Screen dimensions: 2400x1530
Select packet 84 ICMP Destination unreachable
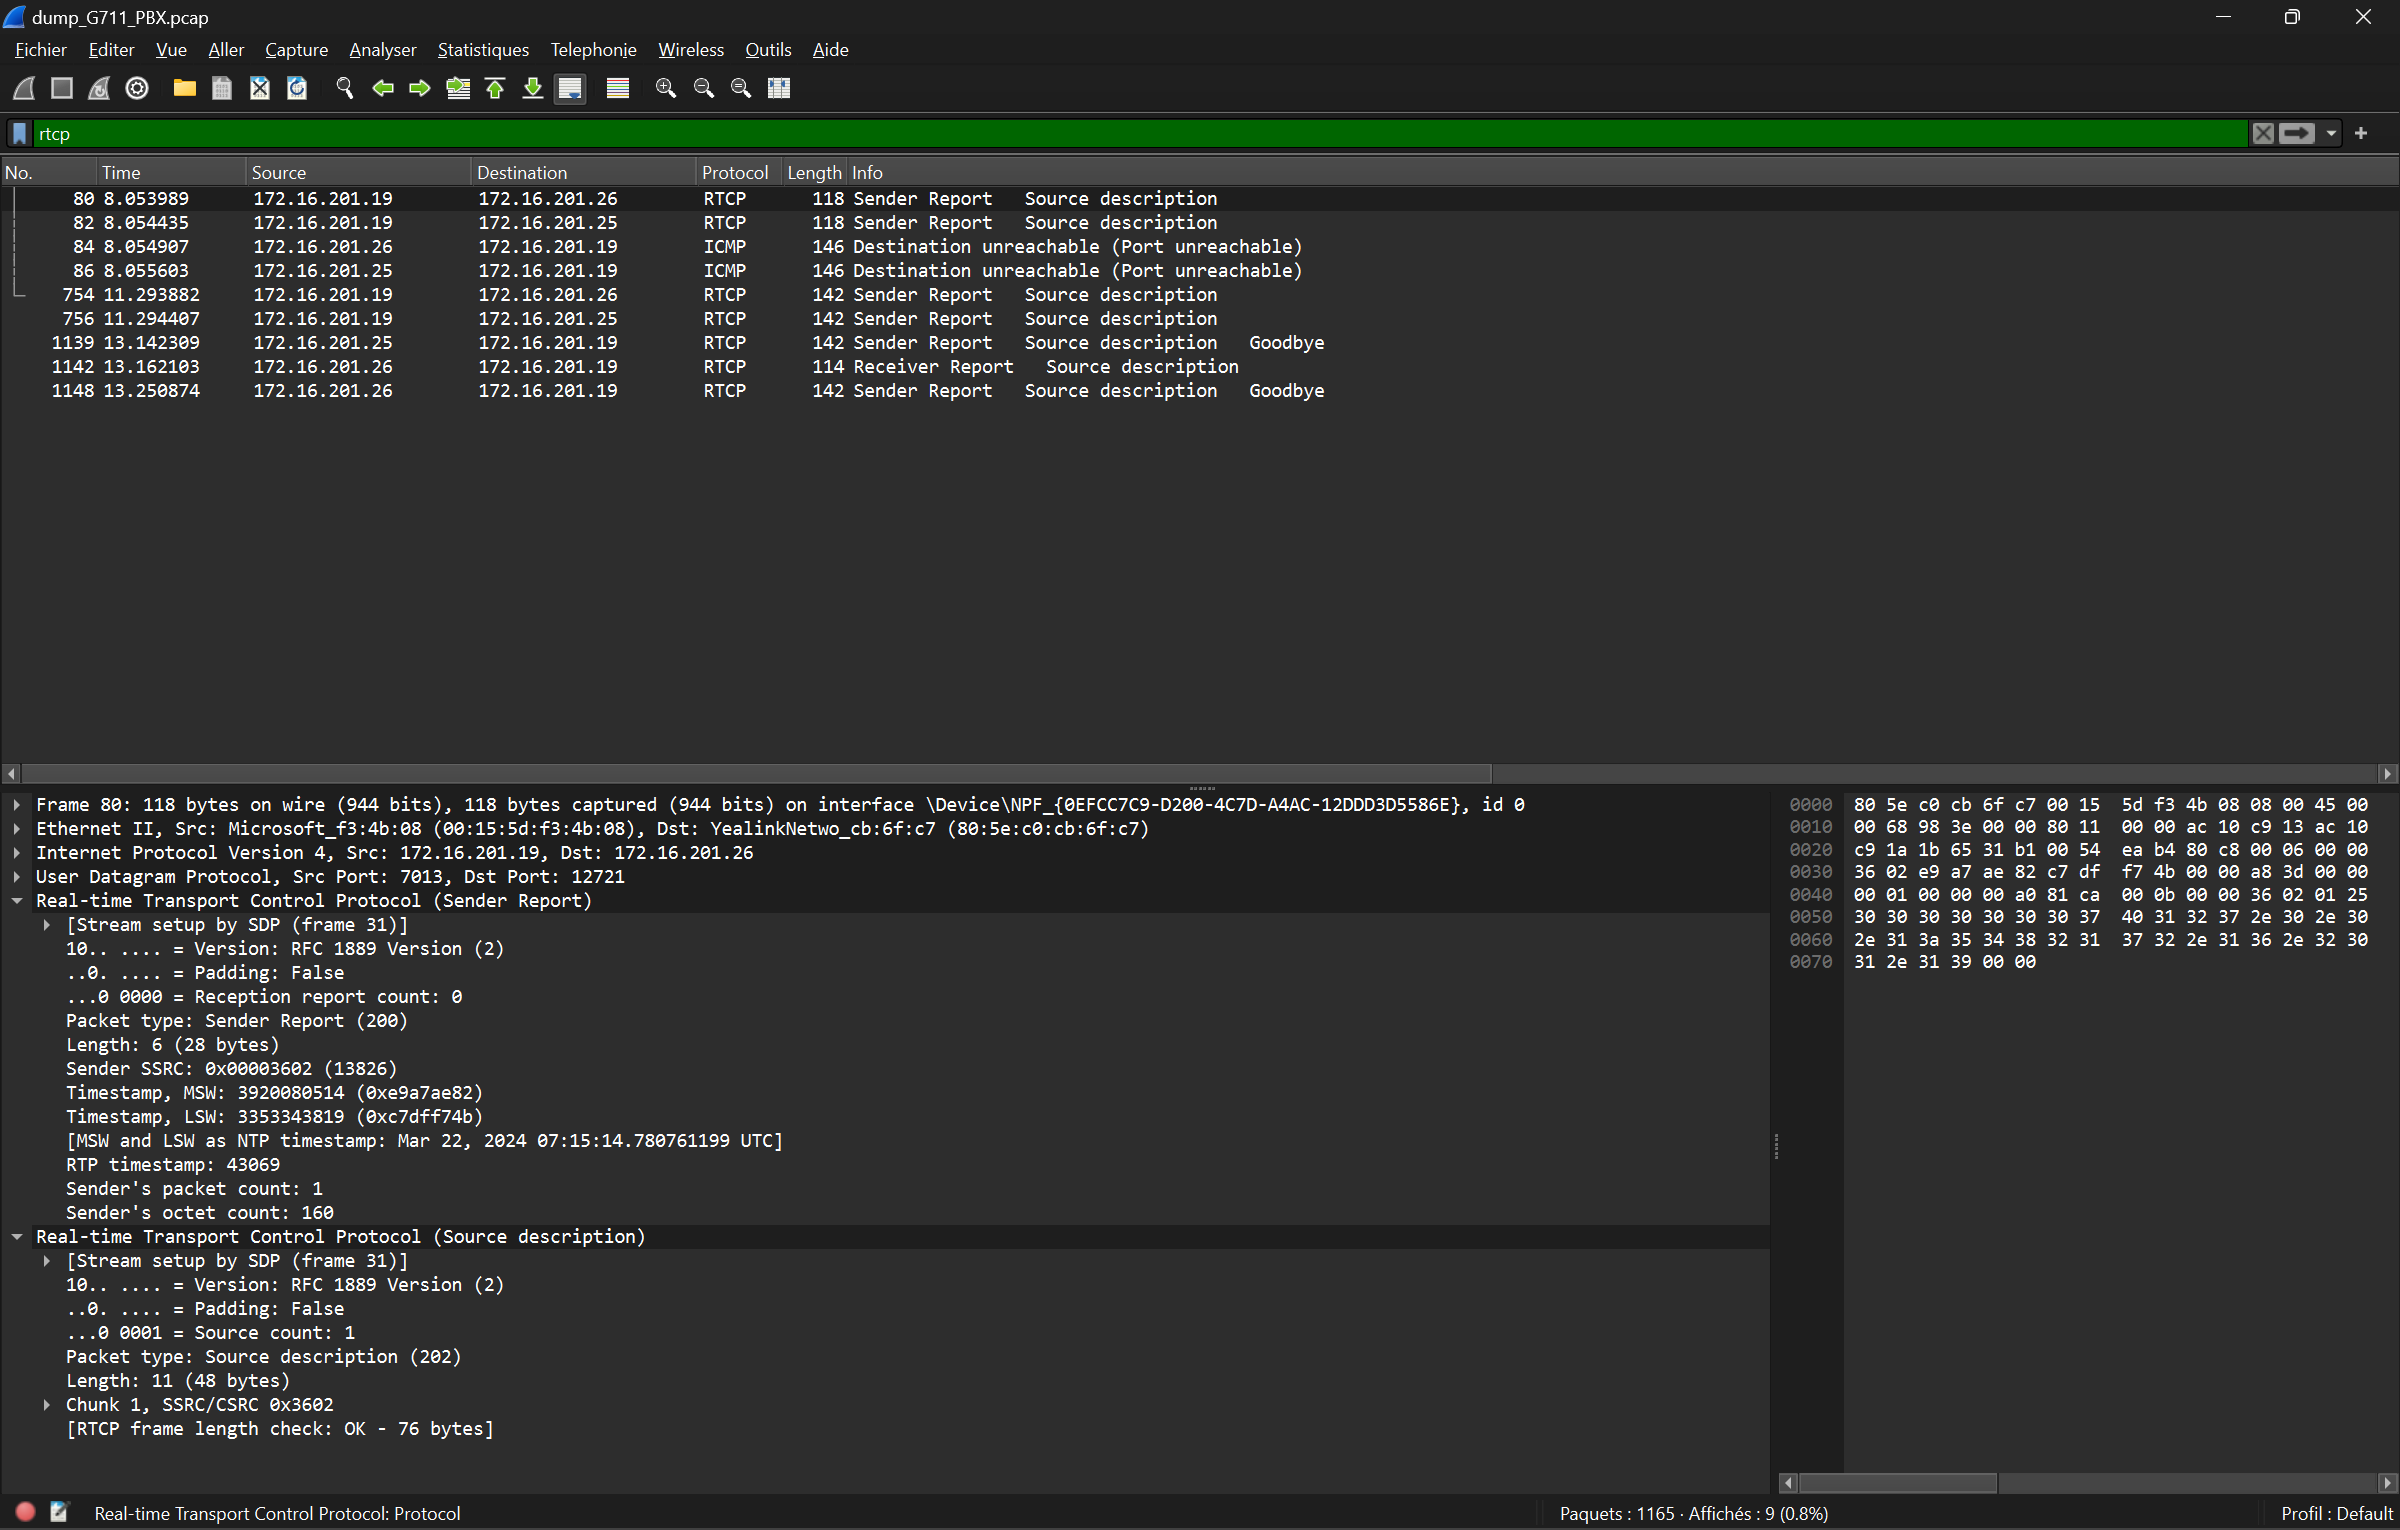[1200, 247]
